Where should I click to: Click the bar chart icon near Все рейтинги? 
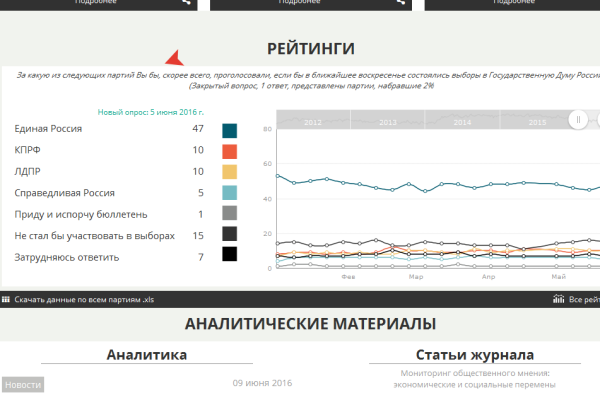[558, 299]
